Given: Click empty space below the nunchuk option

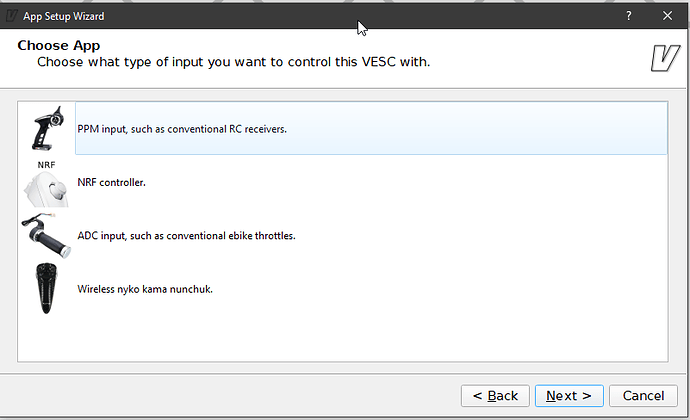Looking at the screenshot, I should click(340, 340).
